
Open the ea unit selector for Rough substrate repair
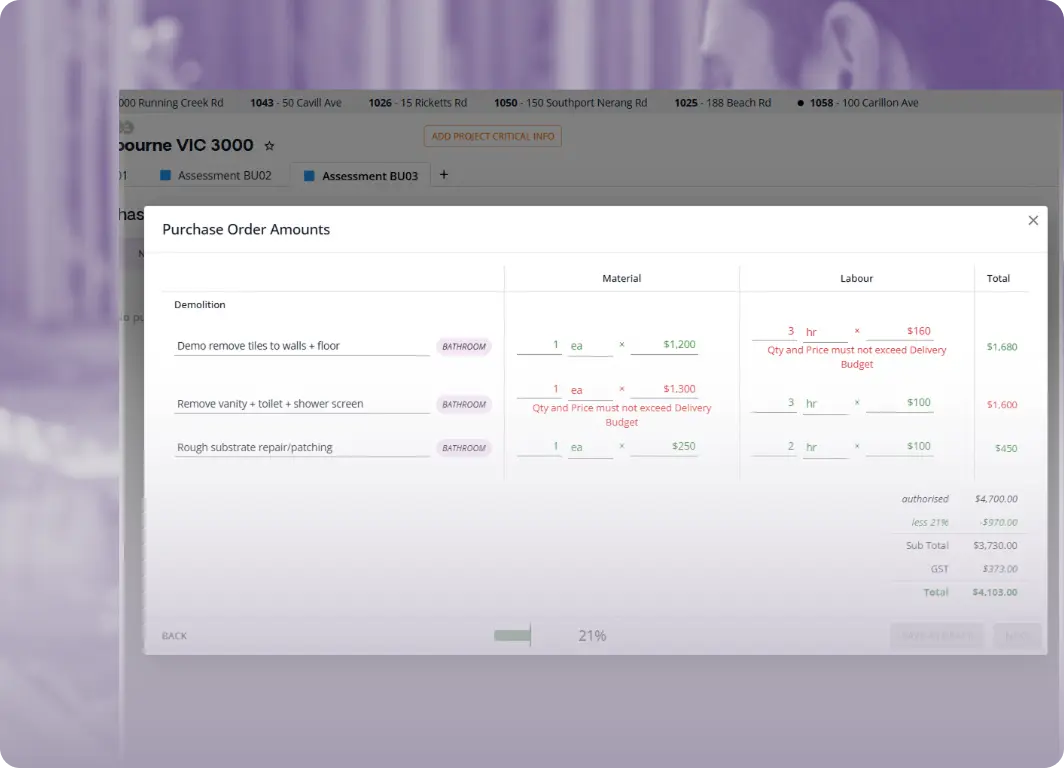point(577,447)
